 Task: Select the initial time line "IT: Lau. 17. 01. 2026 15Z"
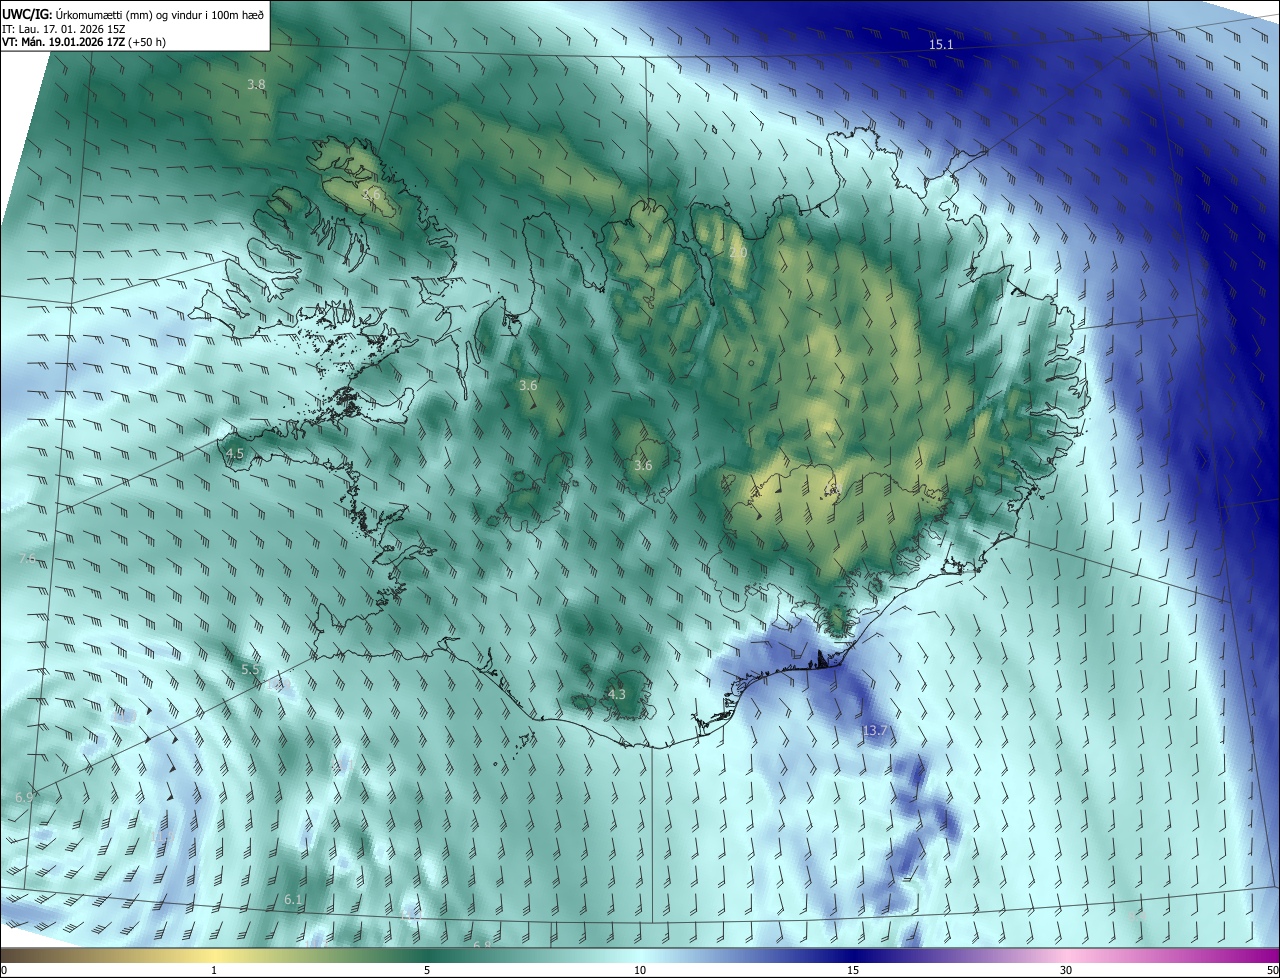click(63, 28)
